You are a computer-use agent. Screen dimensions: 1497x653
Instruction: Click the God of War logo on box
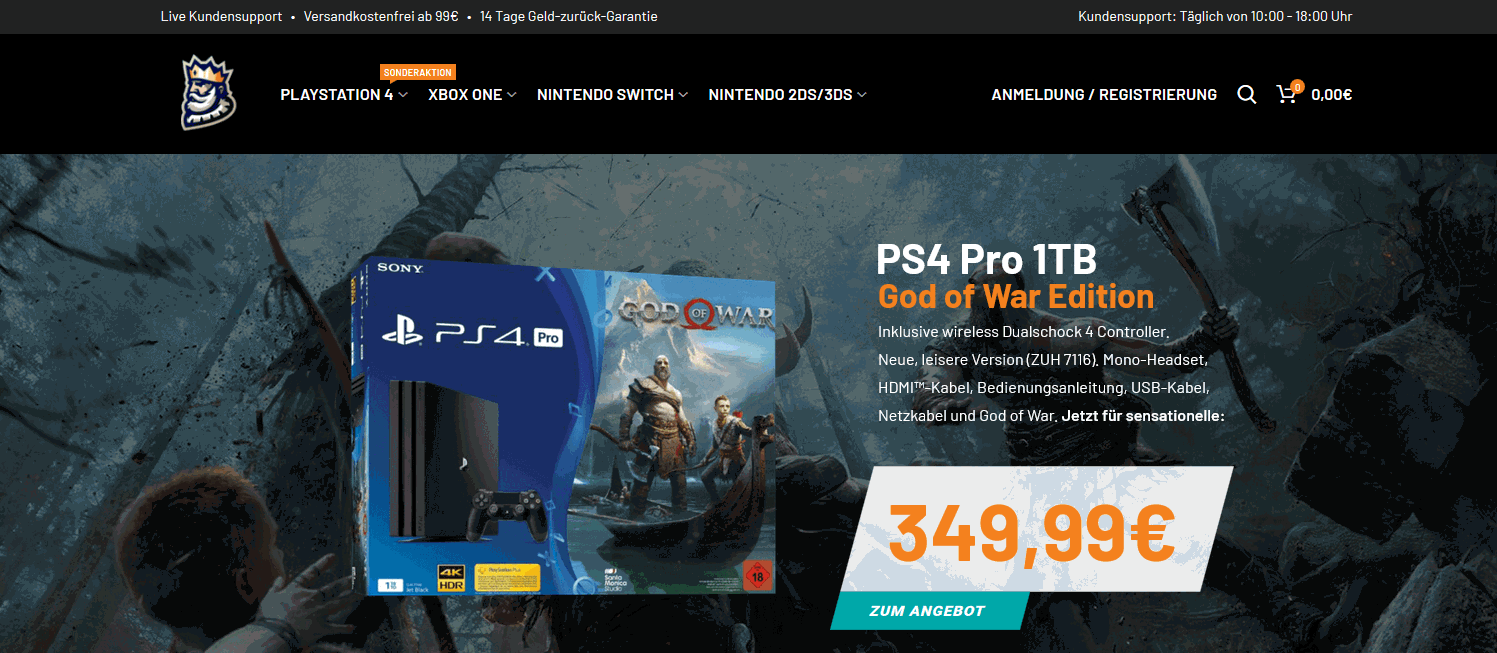[x=696, y=313]
